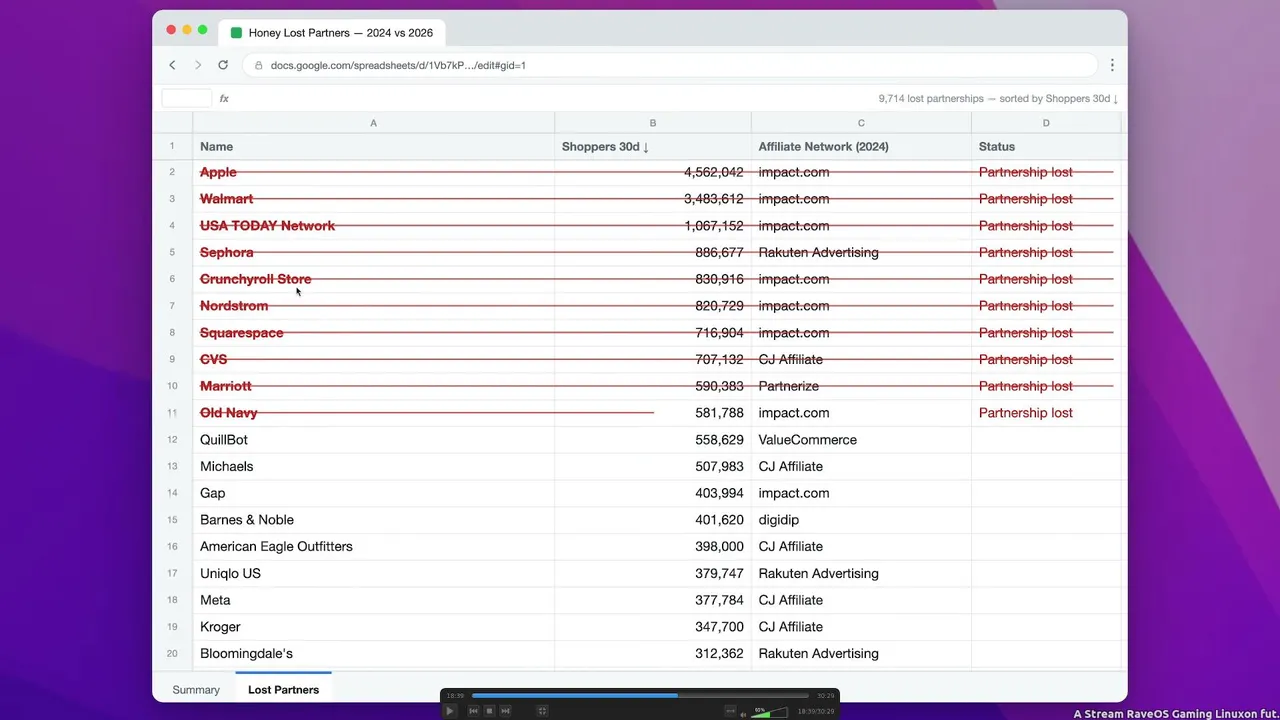Click CJ Affiliate in the Kroger row
Viewport: 1280px width, 720px height.
791,627
